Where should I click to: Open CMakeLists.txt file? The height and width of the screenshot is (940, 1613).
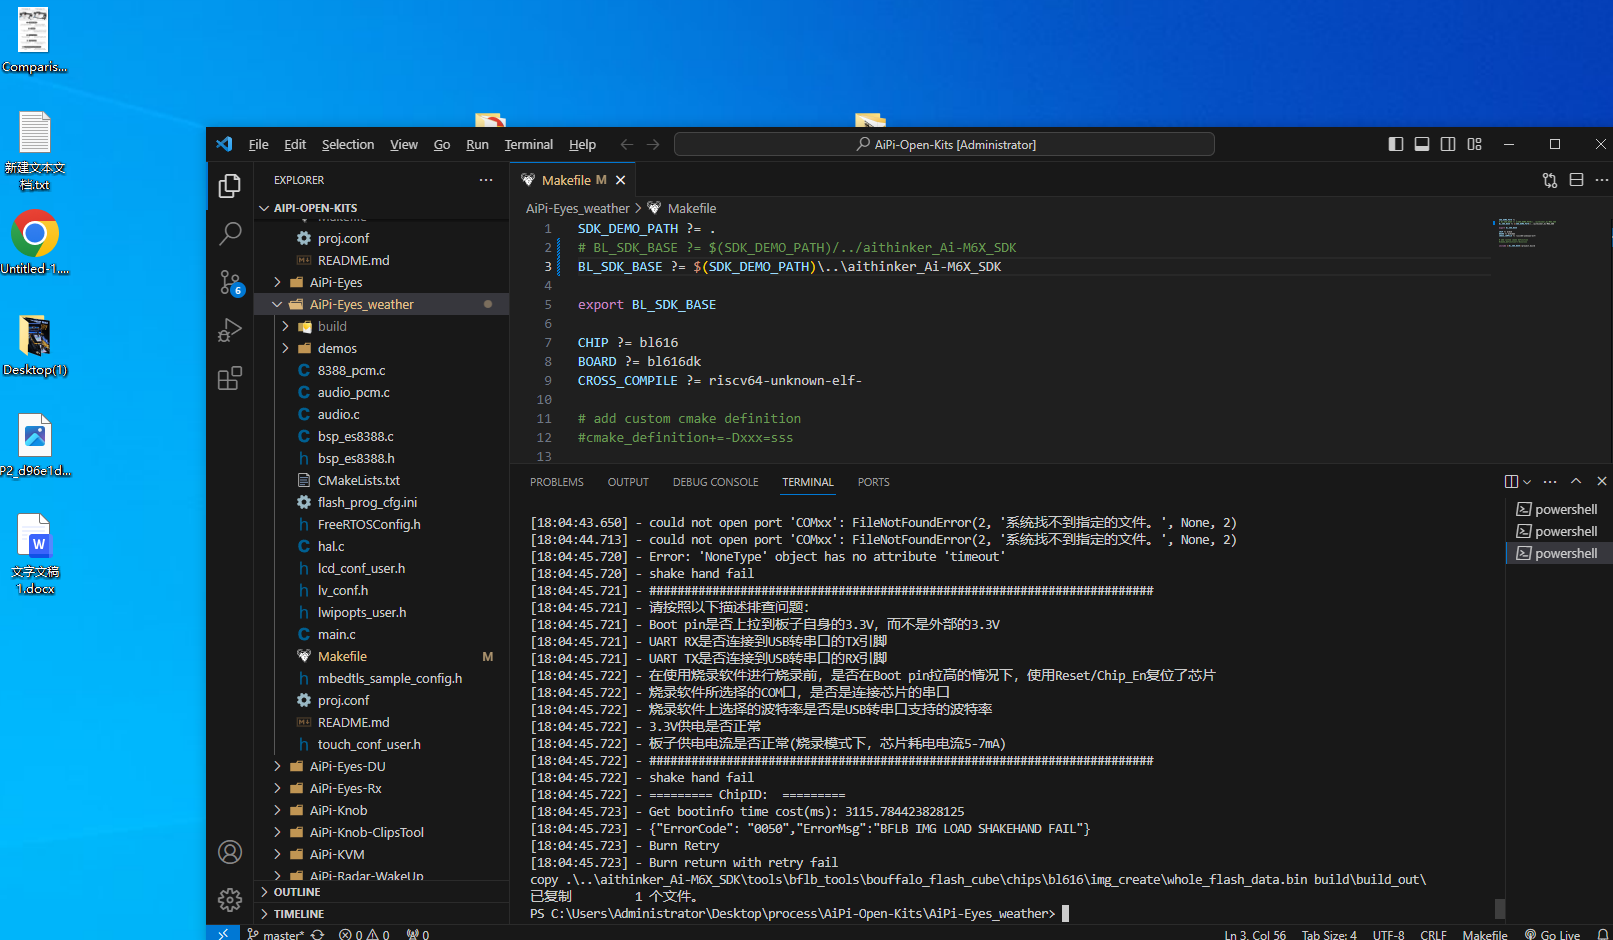coord(382,480)
